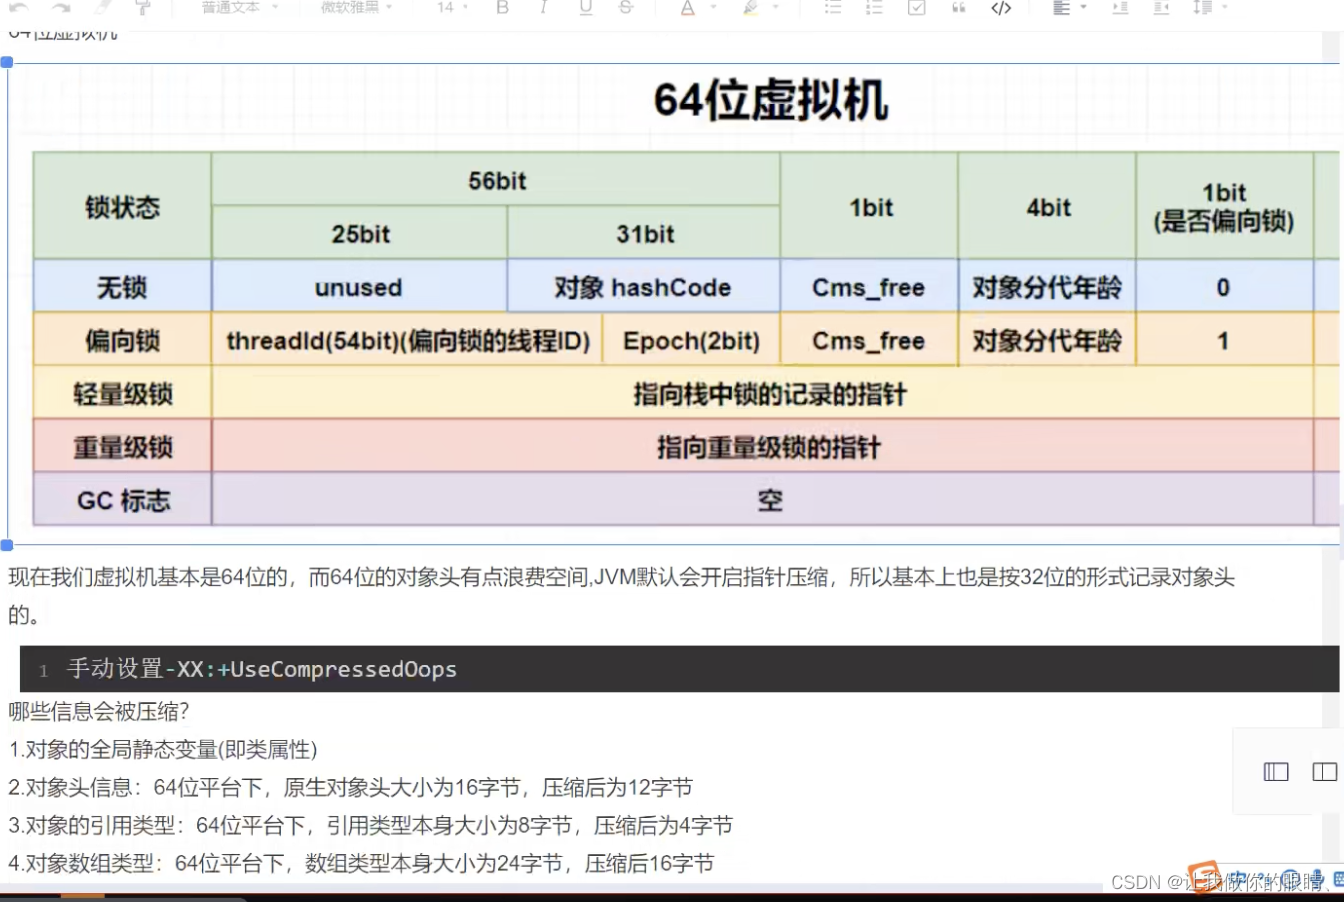Click the 对象 hashCode cell

coord(644,287)
